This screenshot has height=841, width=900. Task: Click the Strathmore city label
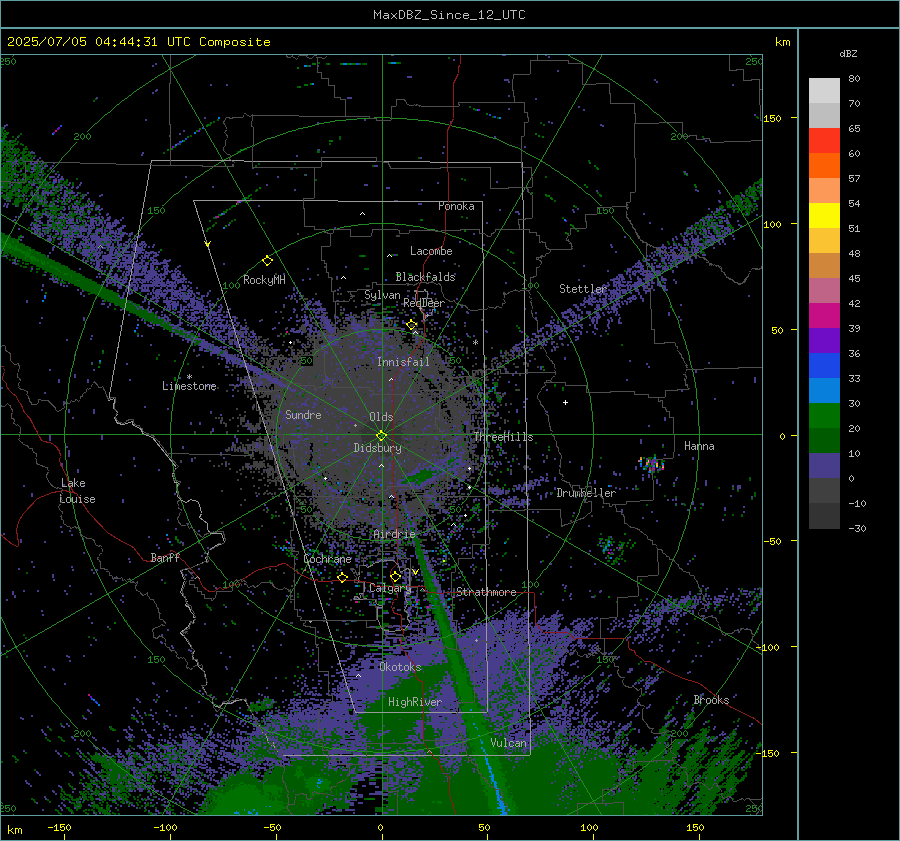point(486,592)
